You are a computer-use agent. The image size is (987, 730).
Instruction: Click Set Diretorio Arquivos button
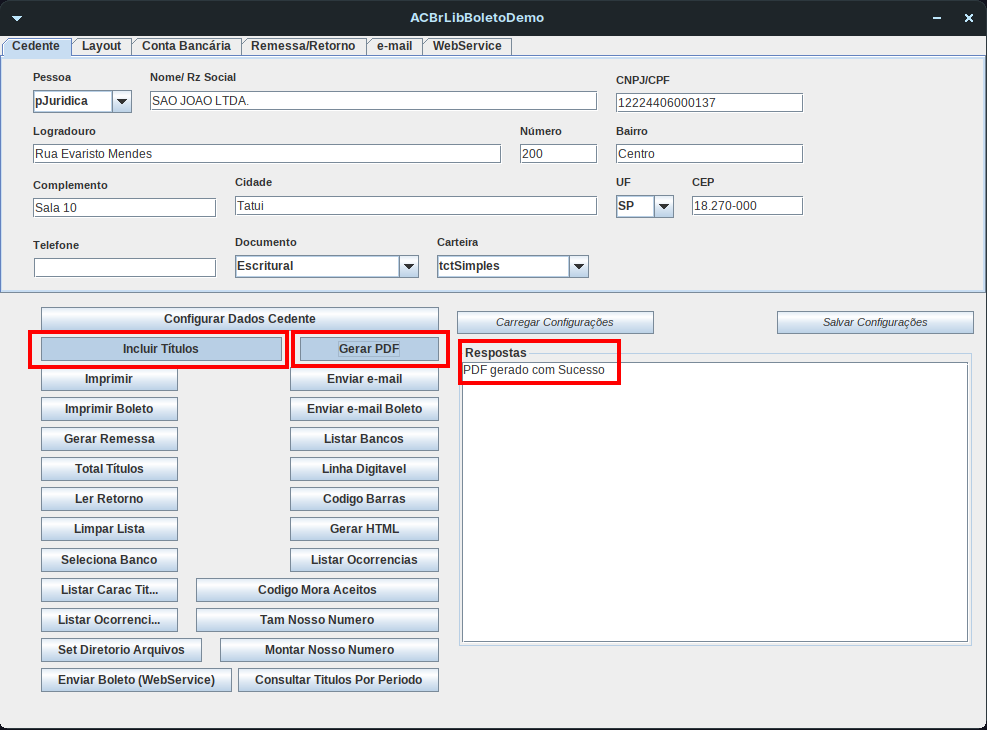(121, 650)
